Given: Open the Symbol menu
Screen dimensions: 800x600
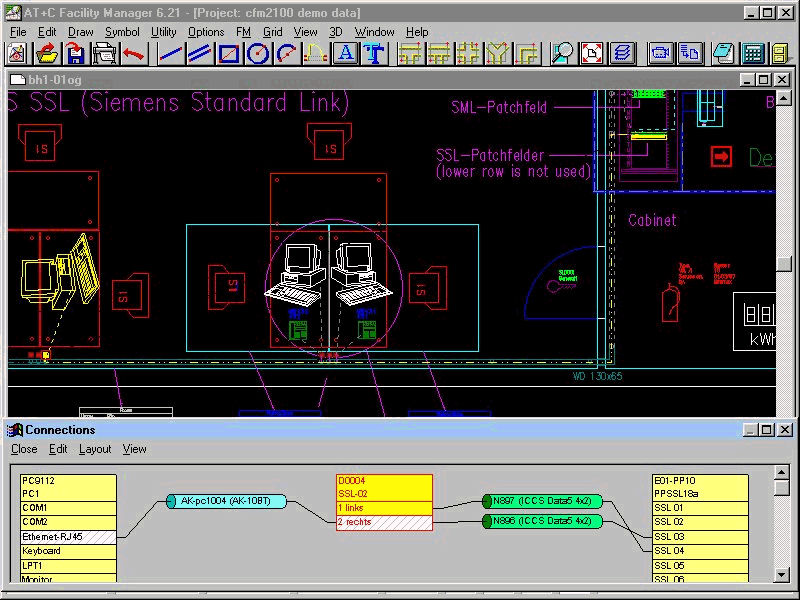Looking at the screenshot, I should (x=122, y=32).
